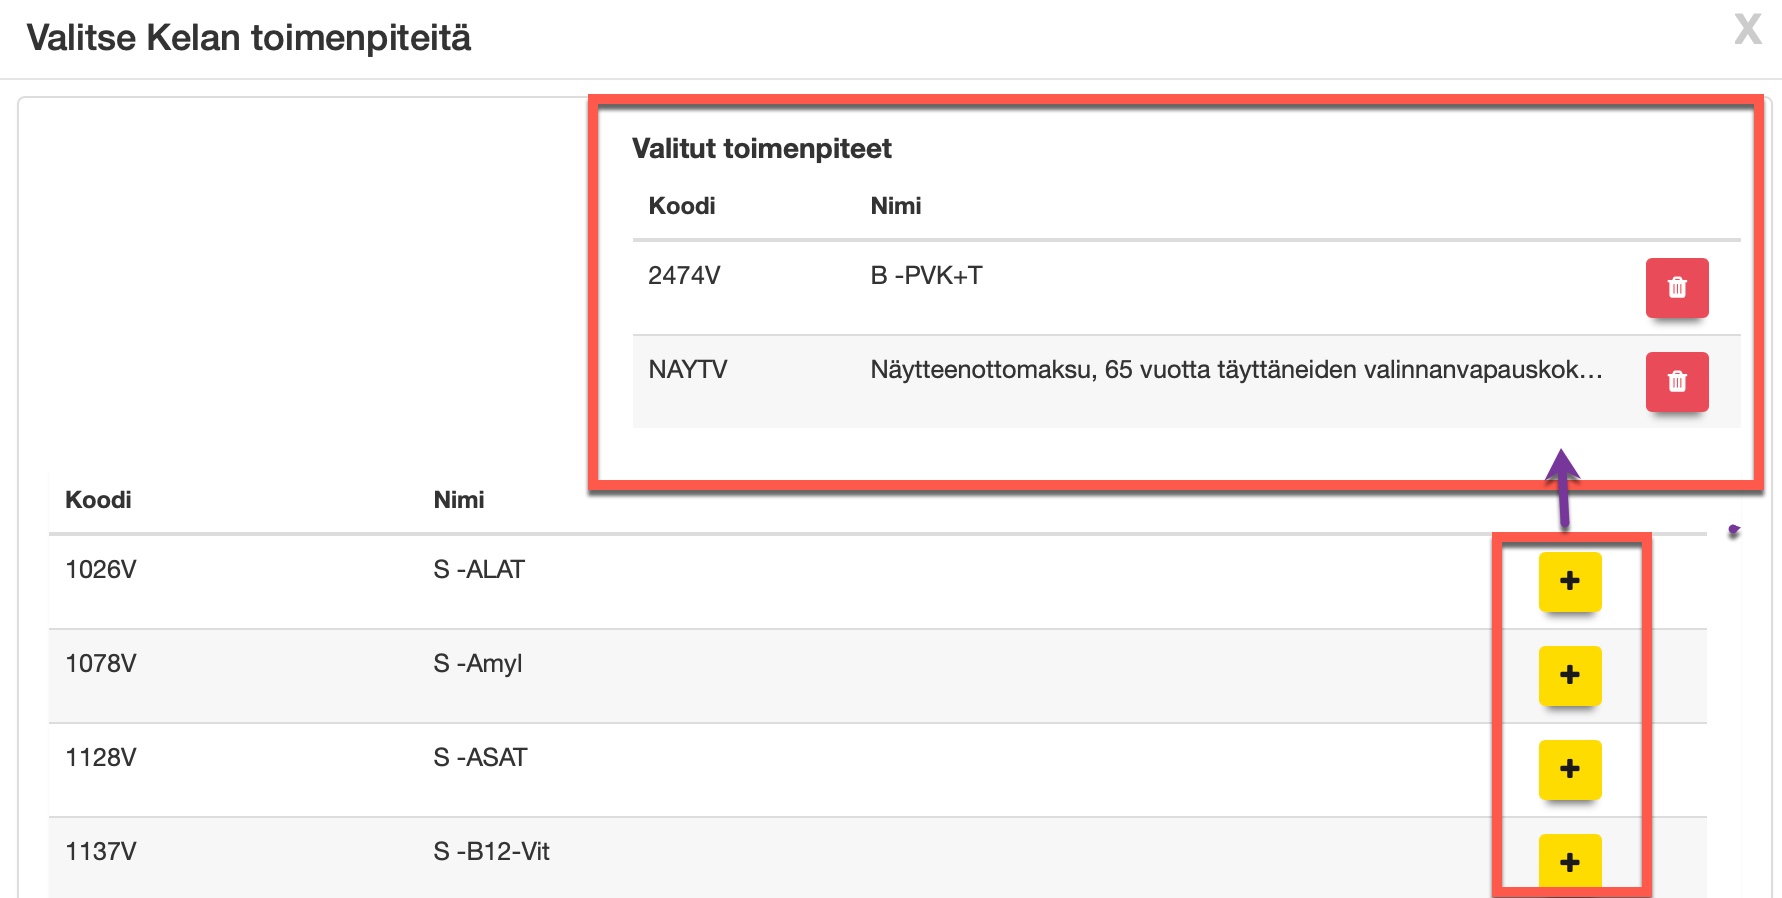Screen dimensions: 1782x898
Task: Click the Koodi header in the available procedures table
Action: coord(98,500)
